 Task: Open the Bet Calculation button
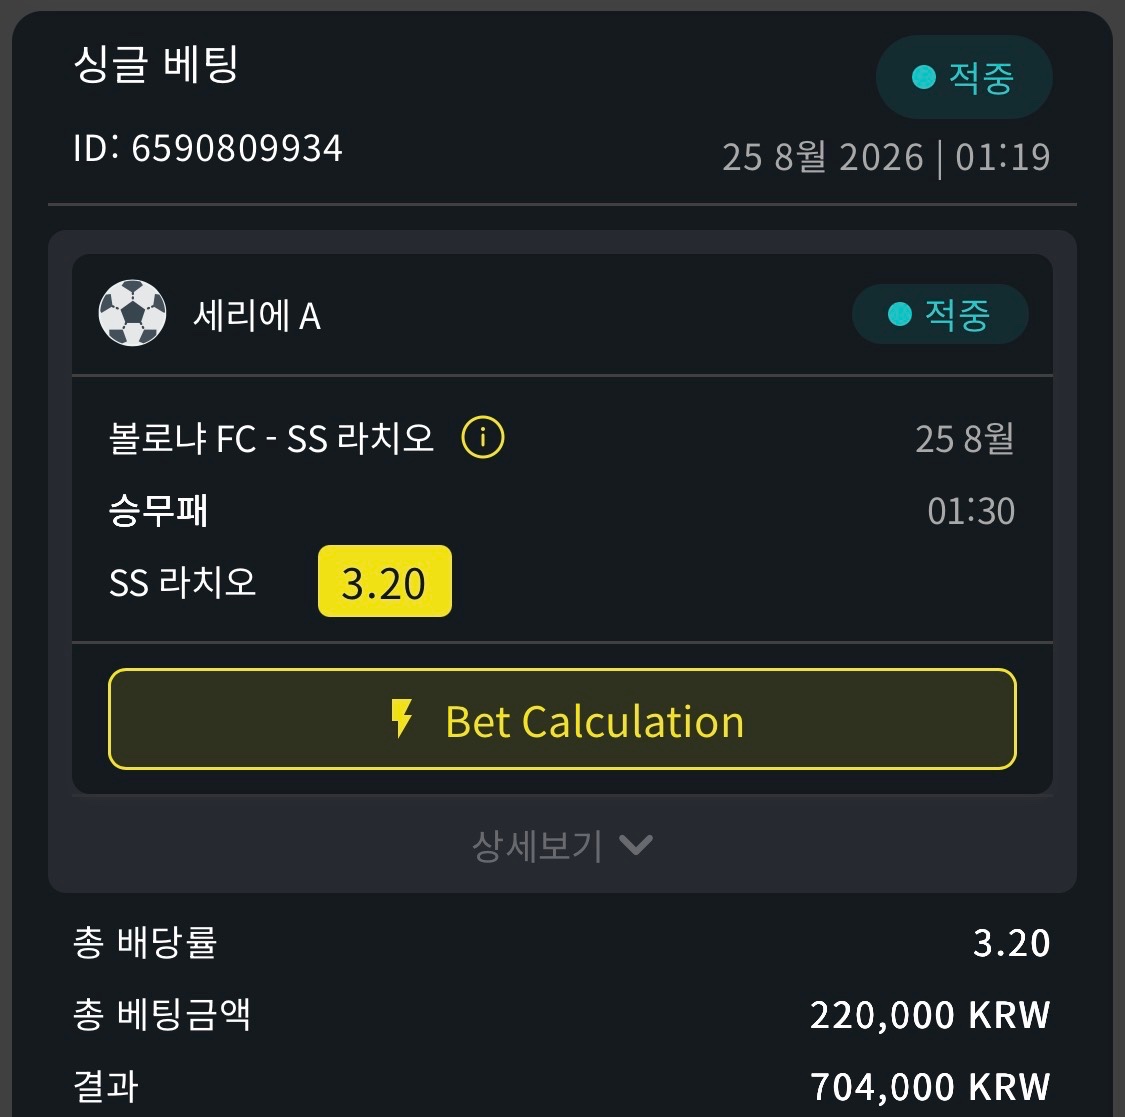coord(562,719)
